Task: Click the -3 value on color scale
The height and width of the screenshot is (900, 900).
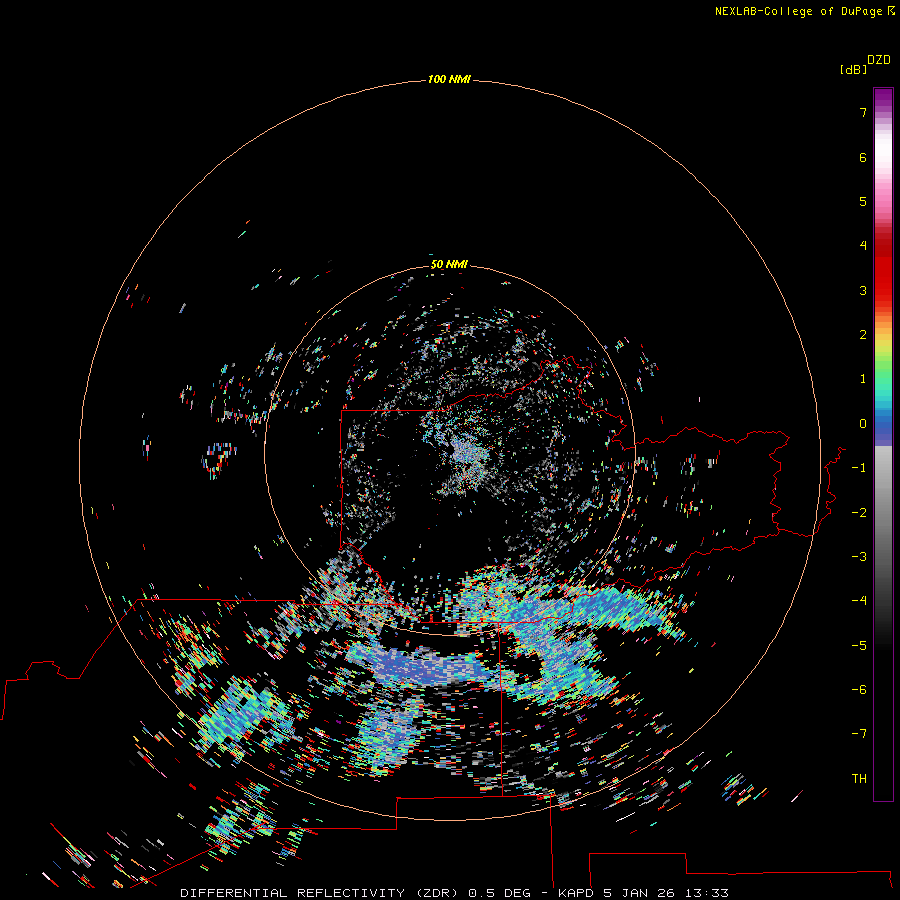Action: pyautogui.click(x=859, y=557)
